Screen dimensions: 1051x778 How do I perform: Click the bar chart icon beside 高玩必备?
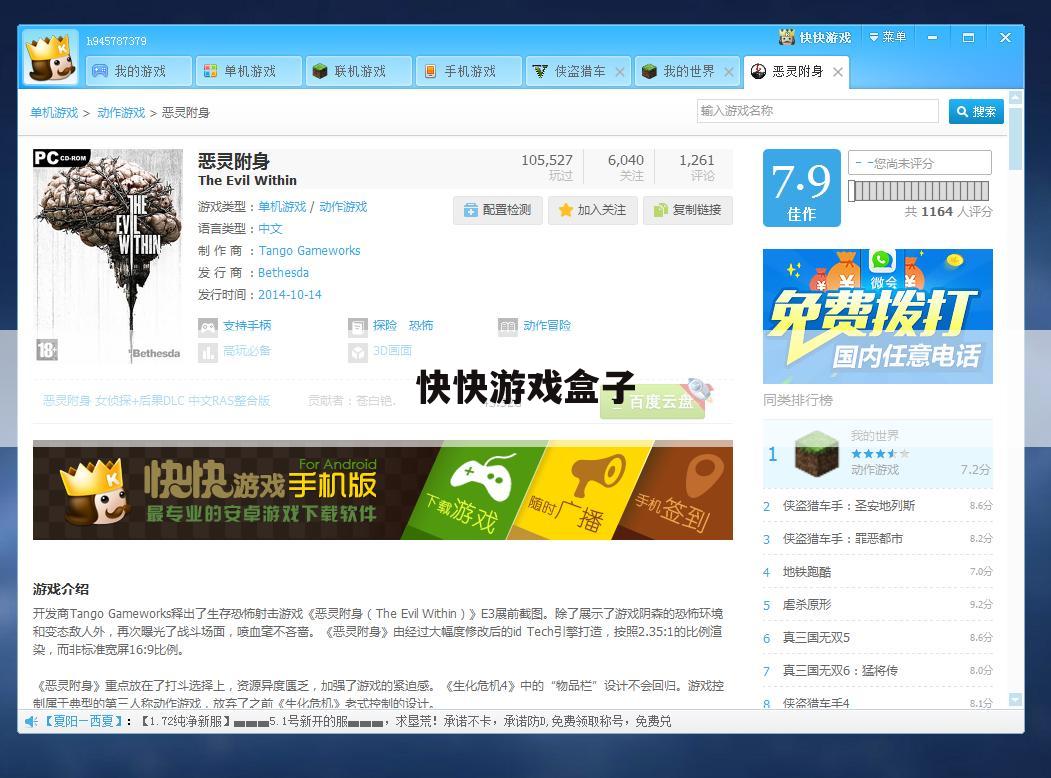click(208, 352)
